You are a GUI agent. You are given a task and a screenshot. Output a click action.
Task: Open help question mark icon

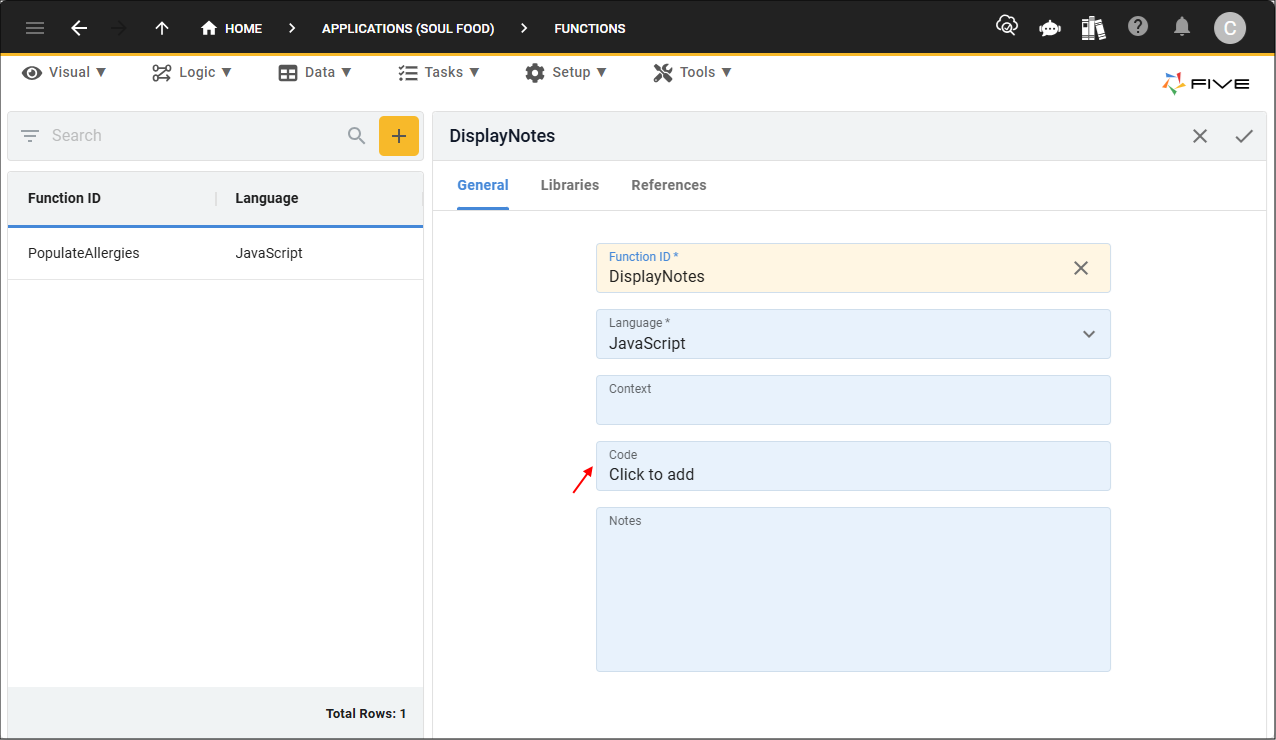click(1138, 26)
